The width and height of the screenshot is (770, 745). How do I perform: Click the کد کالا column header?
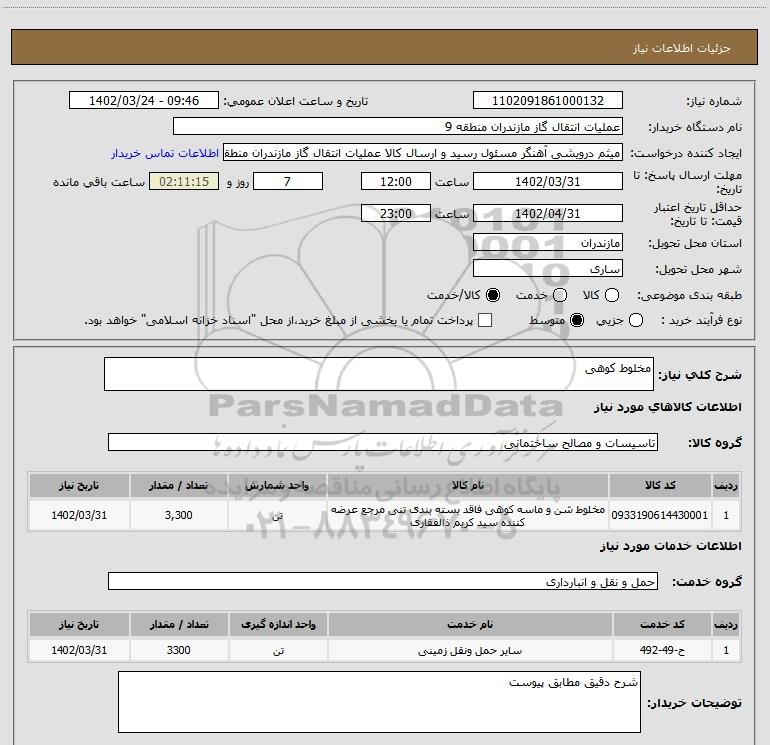[x=660, y=485]
